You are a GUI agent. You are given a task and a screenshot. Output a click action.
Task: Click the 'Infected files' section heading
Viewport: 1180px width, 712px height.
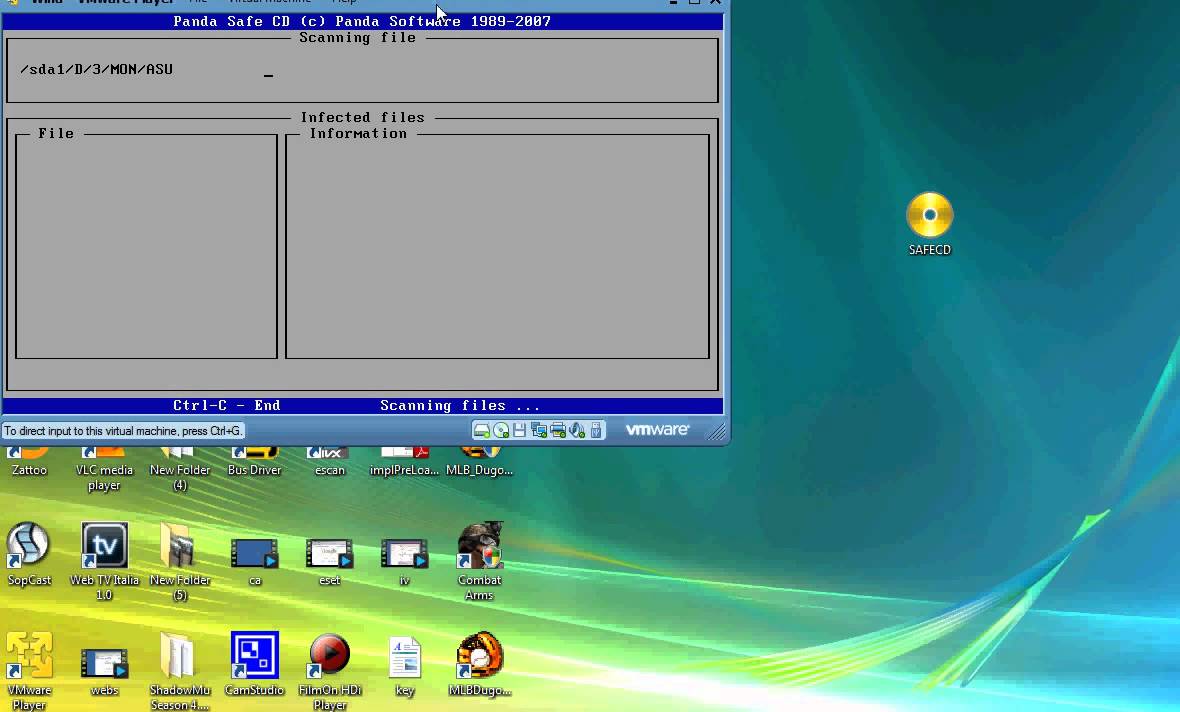(362, 117)
